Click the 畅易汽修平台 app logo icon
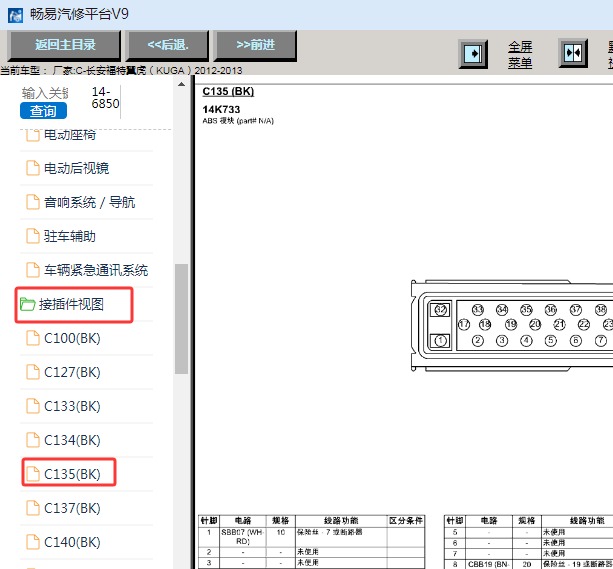This screenshot has width=613, height=569. (x=15, y=16)
